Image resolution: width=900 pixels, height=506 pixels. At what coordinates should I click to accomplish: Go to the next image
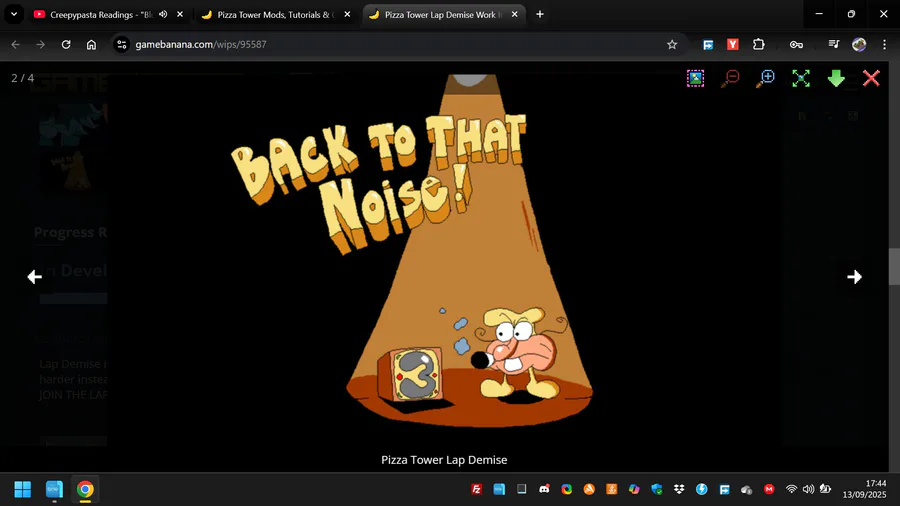pos(854,277)
